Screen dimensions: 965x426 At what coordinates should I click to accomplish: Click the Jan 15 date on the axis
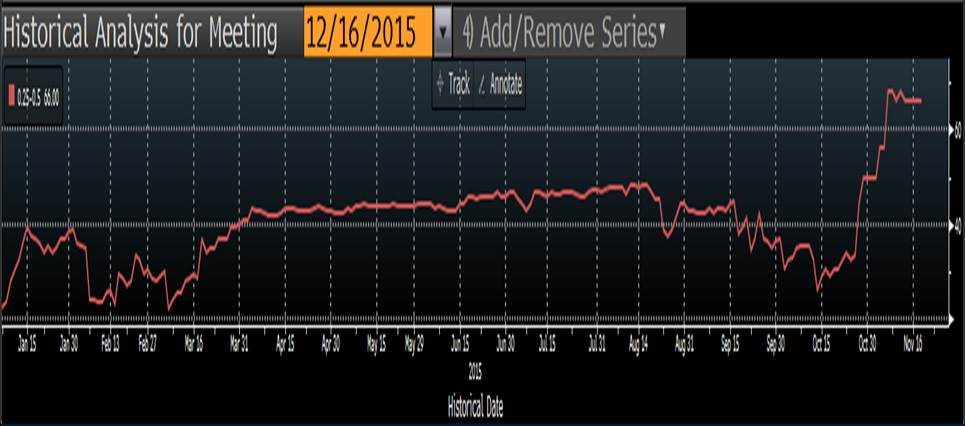coord(27,342)
